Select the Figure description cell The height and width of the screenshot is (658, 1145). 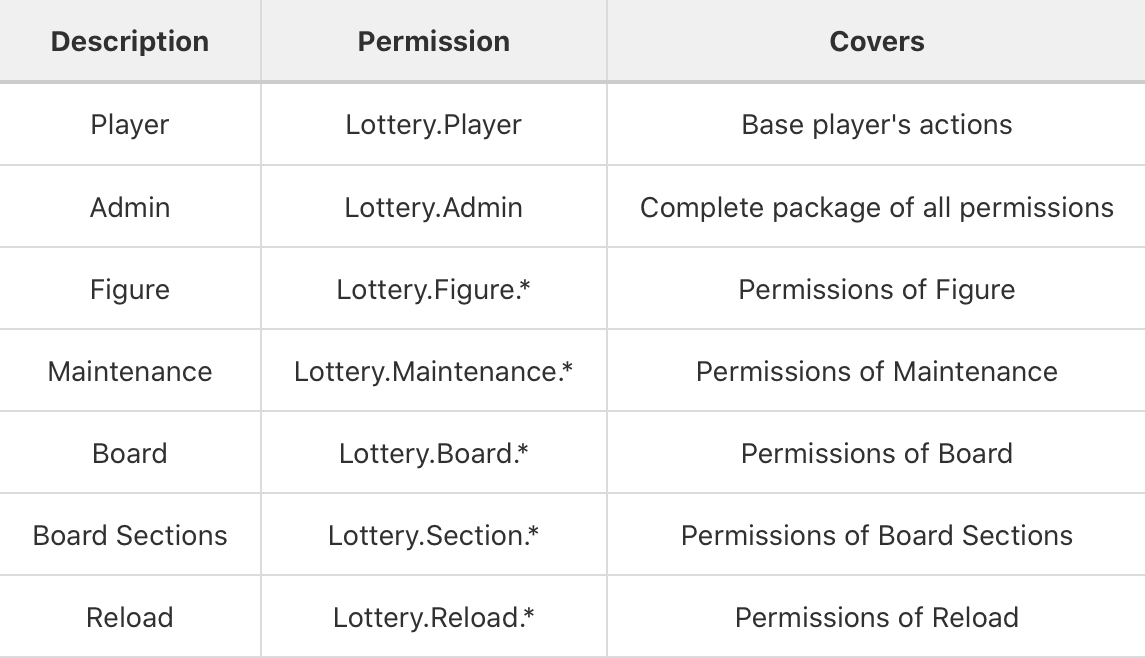point(130,289)
